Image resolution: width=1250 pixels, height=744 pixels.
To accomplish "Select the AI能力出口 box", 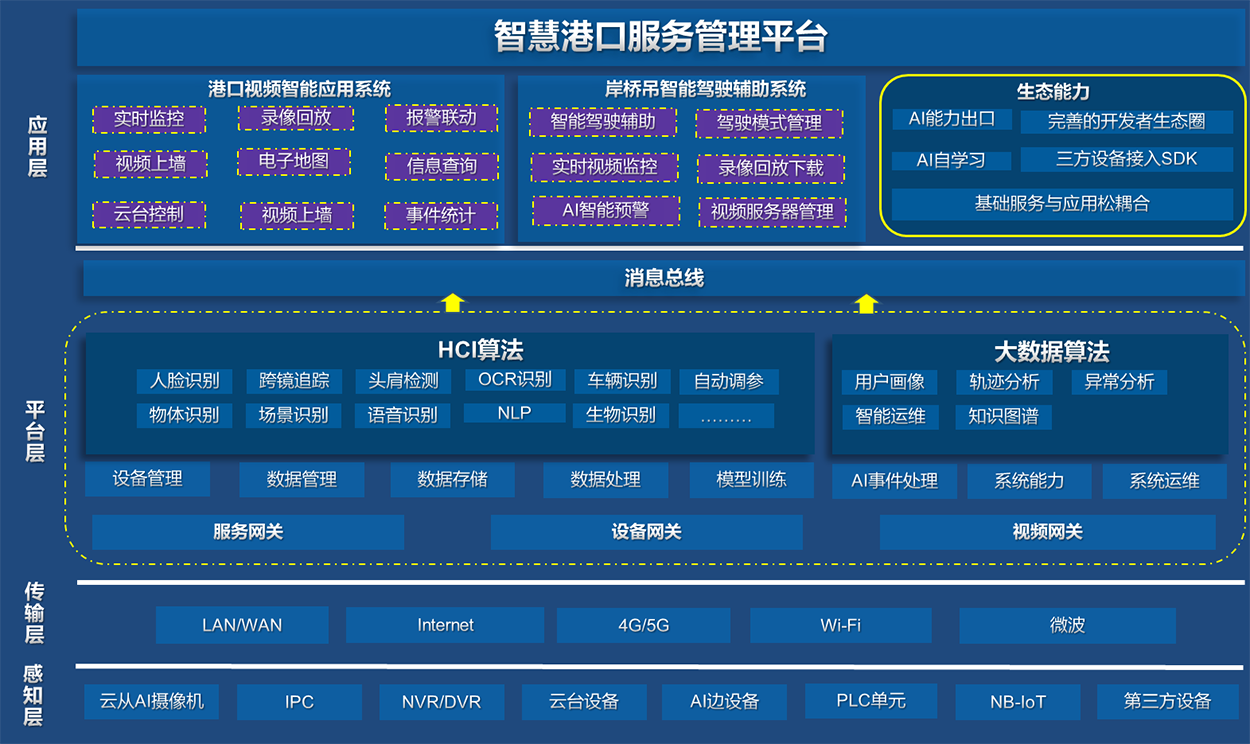I will click(952, 119).
